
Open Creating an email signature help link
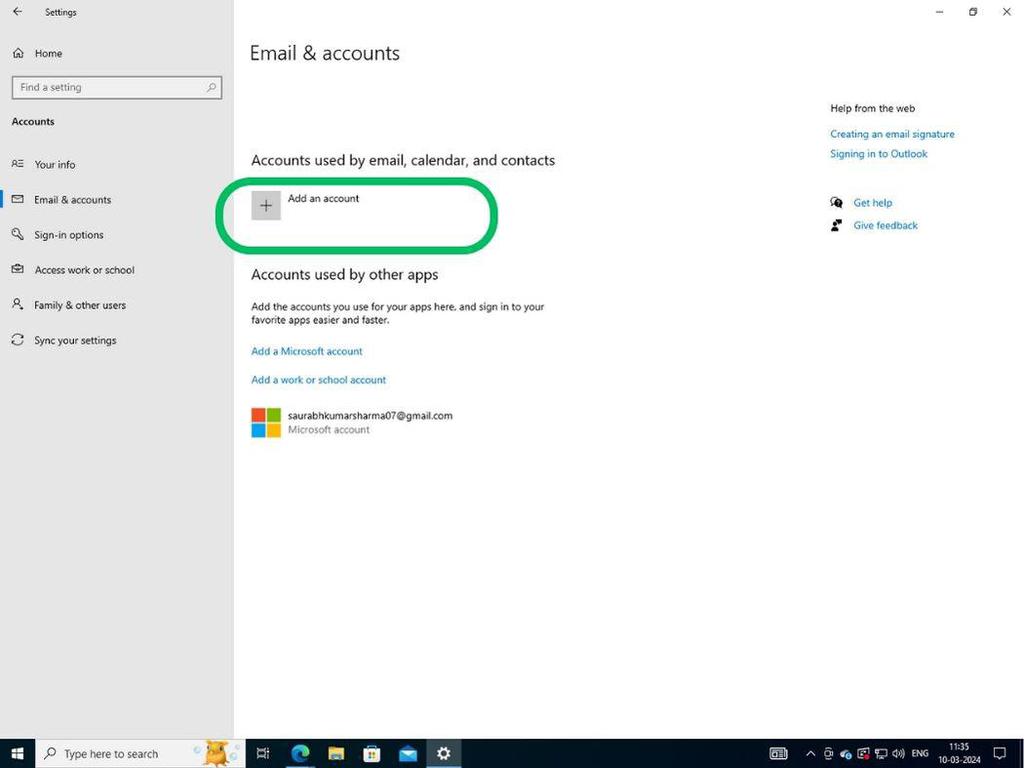(892, 134)
